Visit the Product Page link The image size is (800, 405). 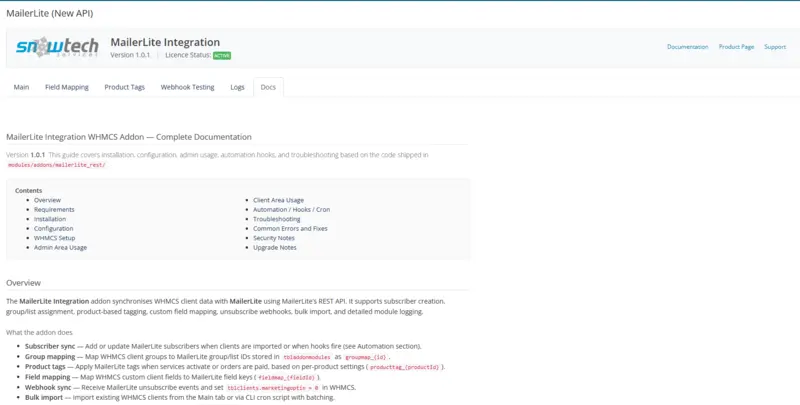(736, 47)
